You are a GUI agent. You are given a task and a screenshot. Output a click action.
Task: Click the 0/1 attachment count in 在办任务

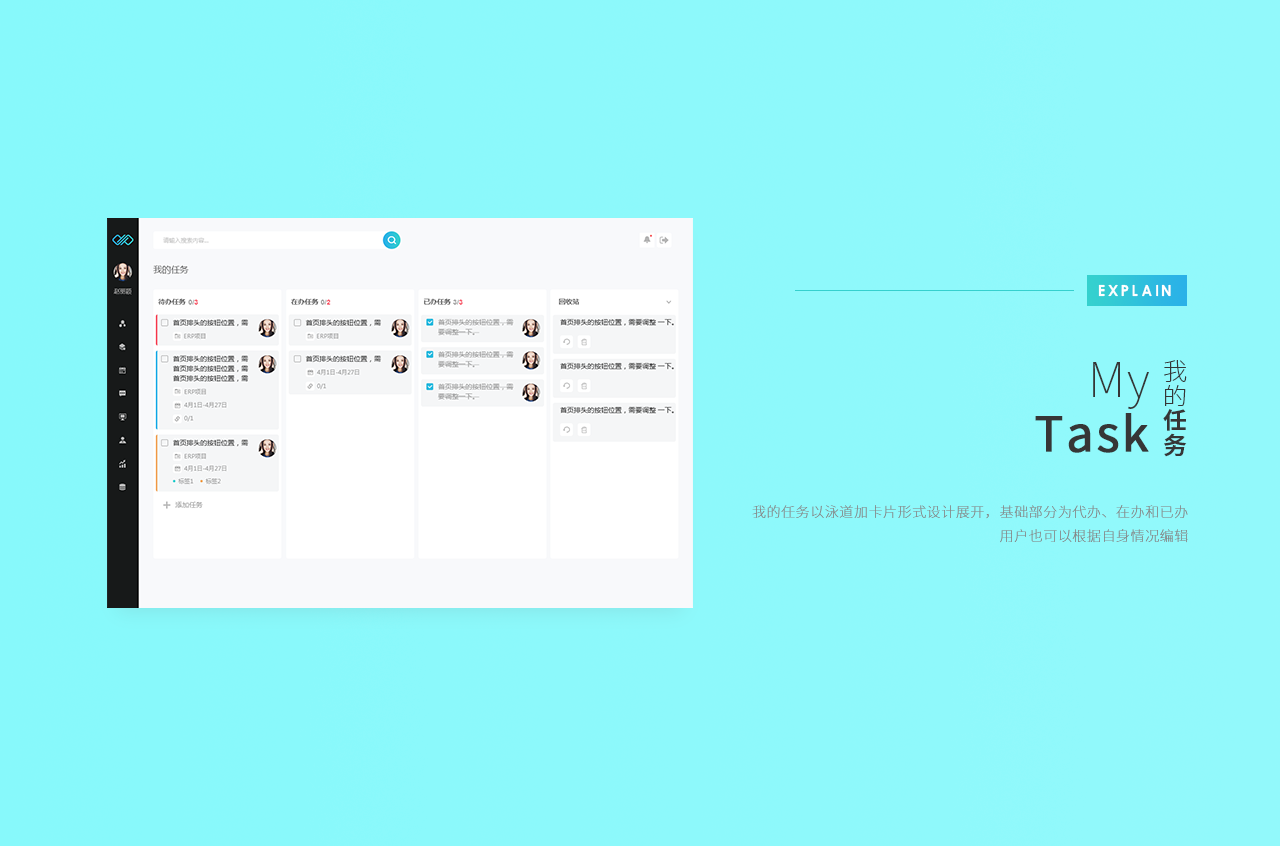tap(317, 386)
